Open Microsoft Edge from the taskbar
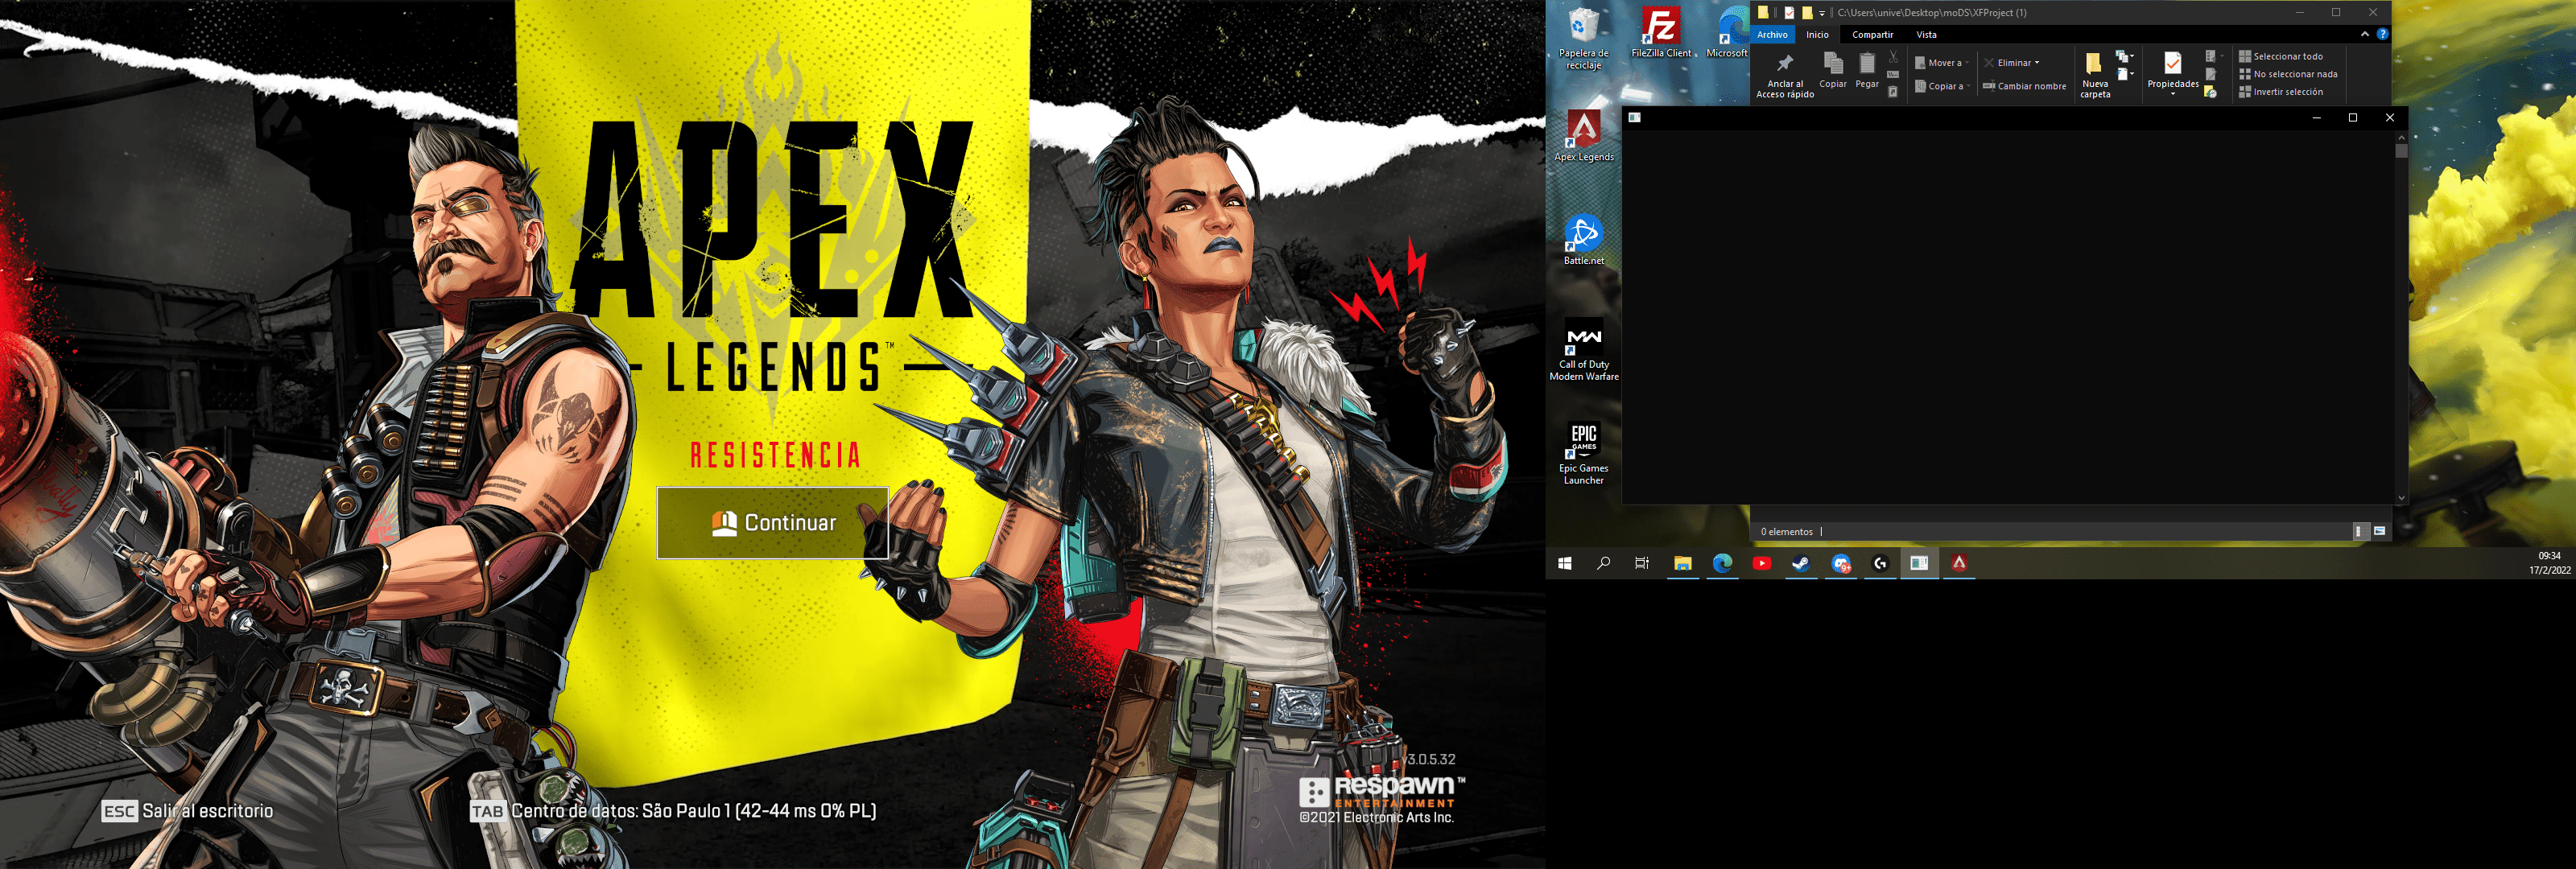This screenshot has height=869, width=2576. (1722, 563)
